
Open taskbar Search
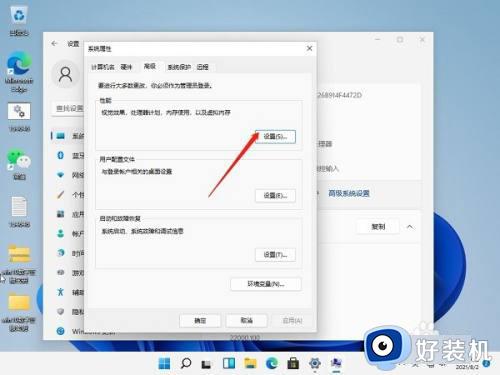186,363
